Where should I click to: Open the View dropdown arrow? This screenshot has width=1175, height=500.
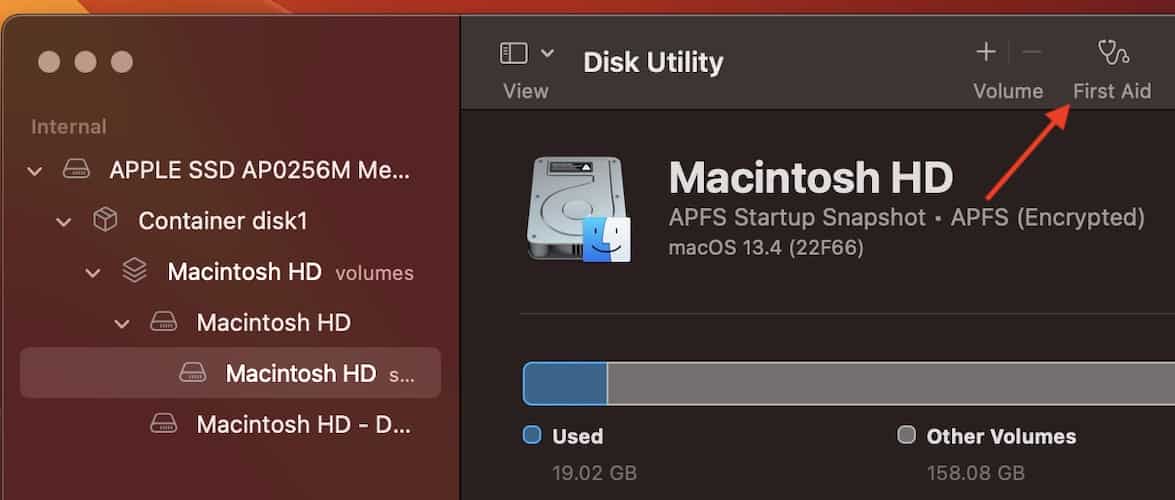[x=547, y=53]
